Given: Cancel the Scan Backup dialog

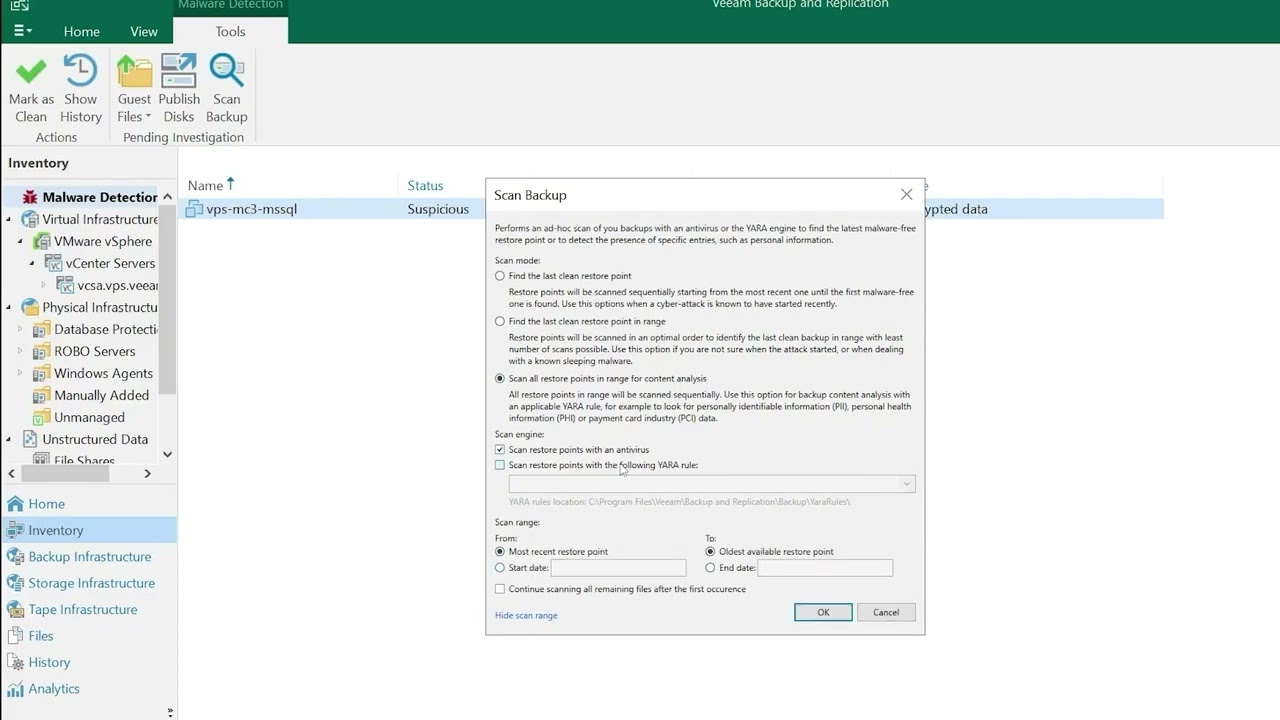Looking at the screenshot, I should point(886,612).
